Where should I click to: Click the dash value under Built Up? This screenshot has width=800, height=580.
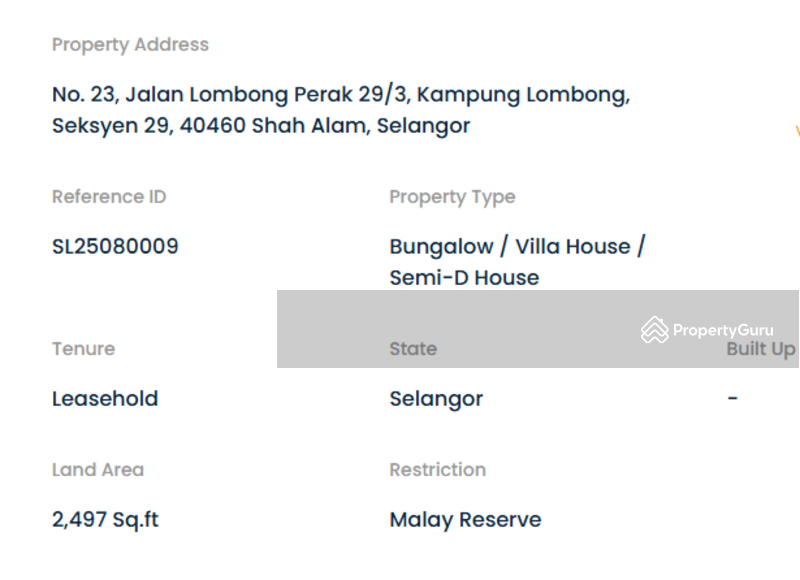tap(733, 398)
